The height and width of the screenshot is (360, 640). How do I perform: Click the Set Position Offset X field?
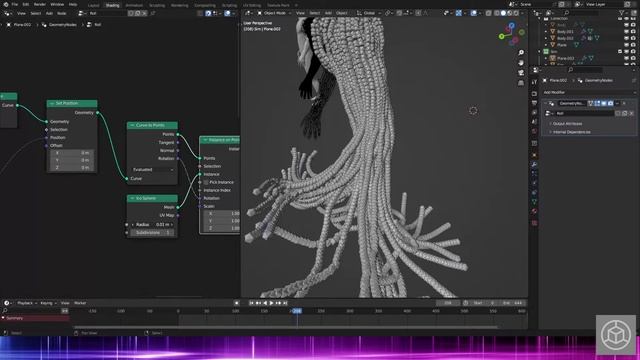click(72, 153)
